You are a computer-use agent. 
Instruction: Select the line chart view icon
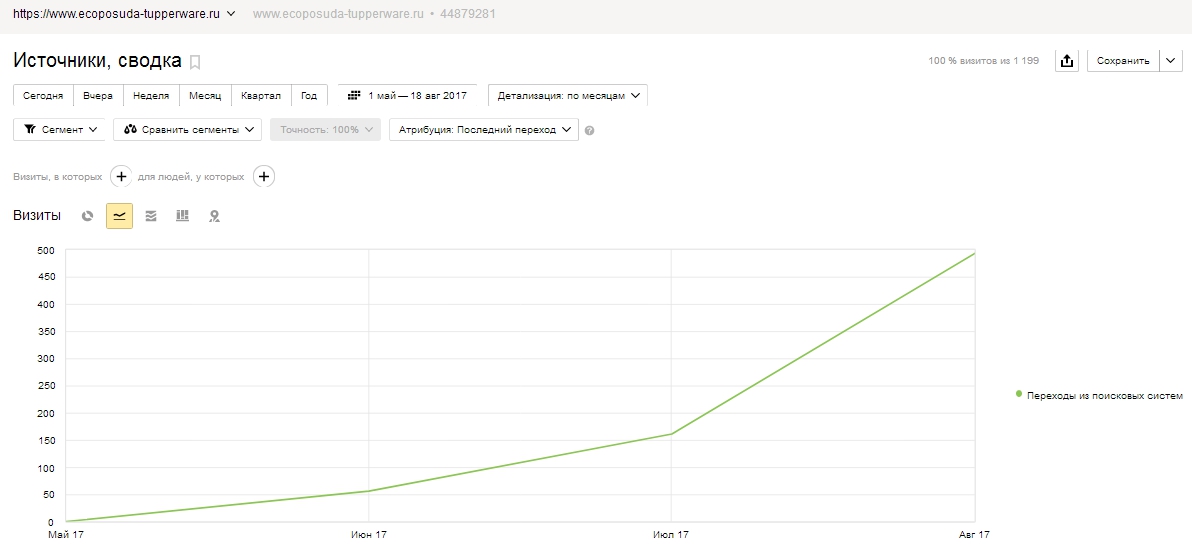point(119,216)
